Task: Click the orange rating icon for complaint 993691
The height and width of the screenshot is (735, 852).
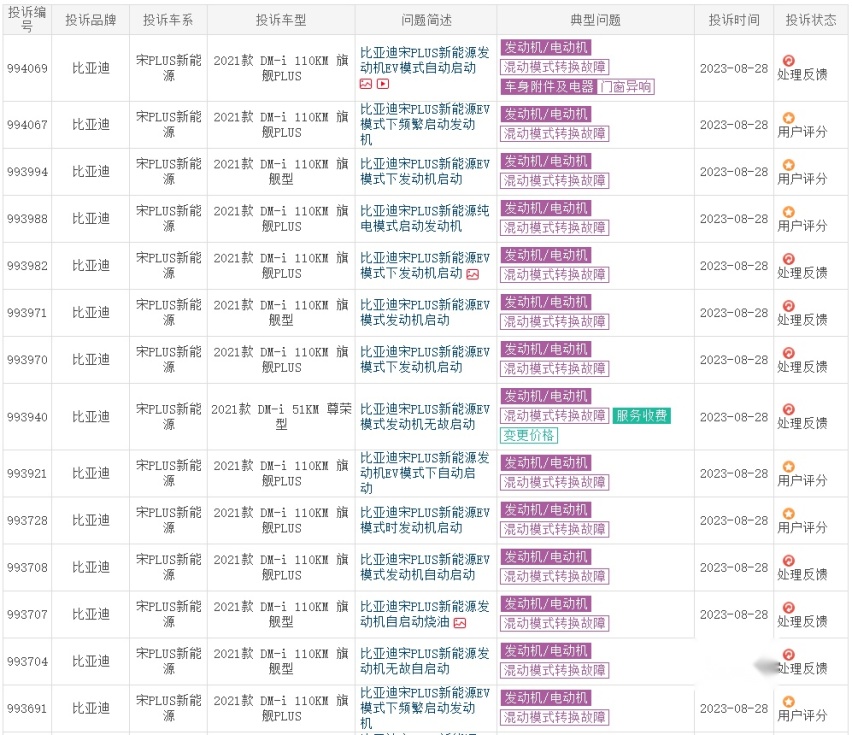Action: [x=788, y=701]
